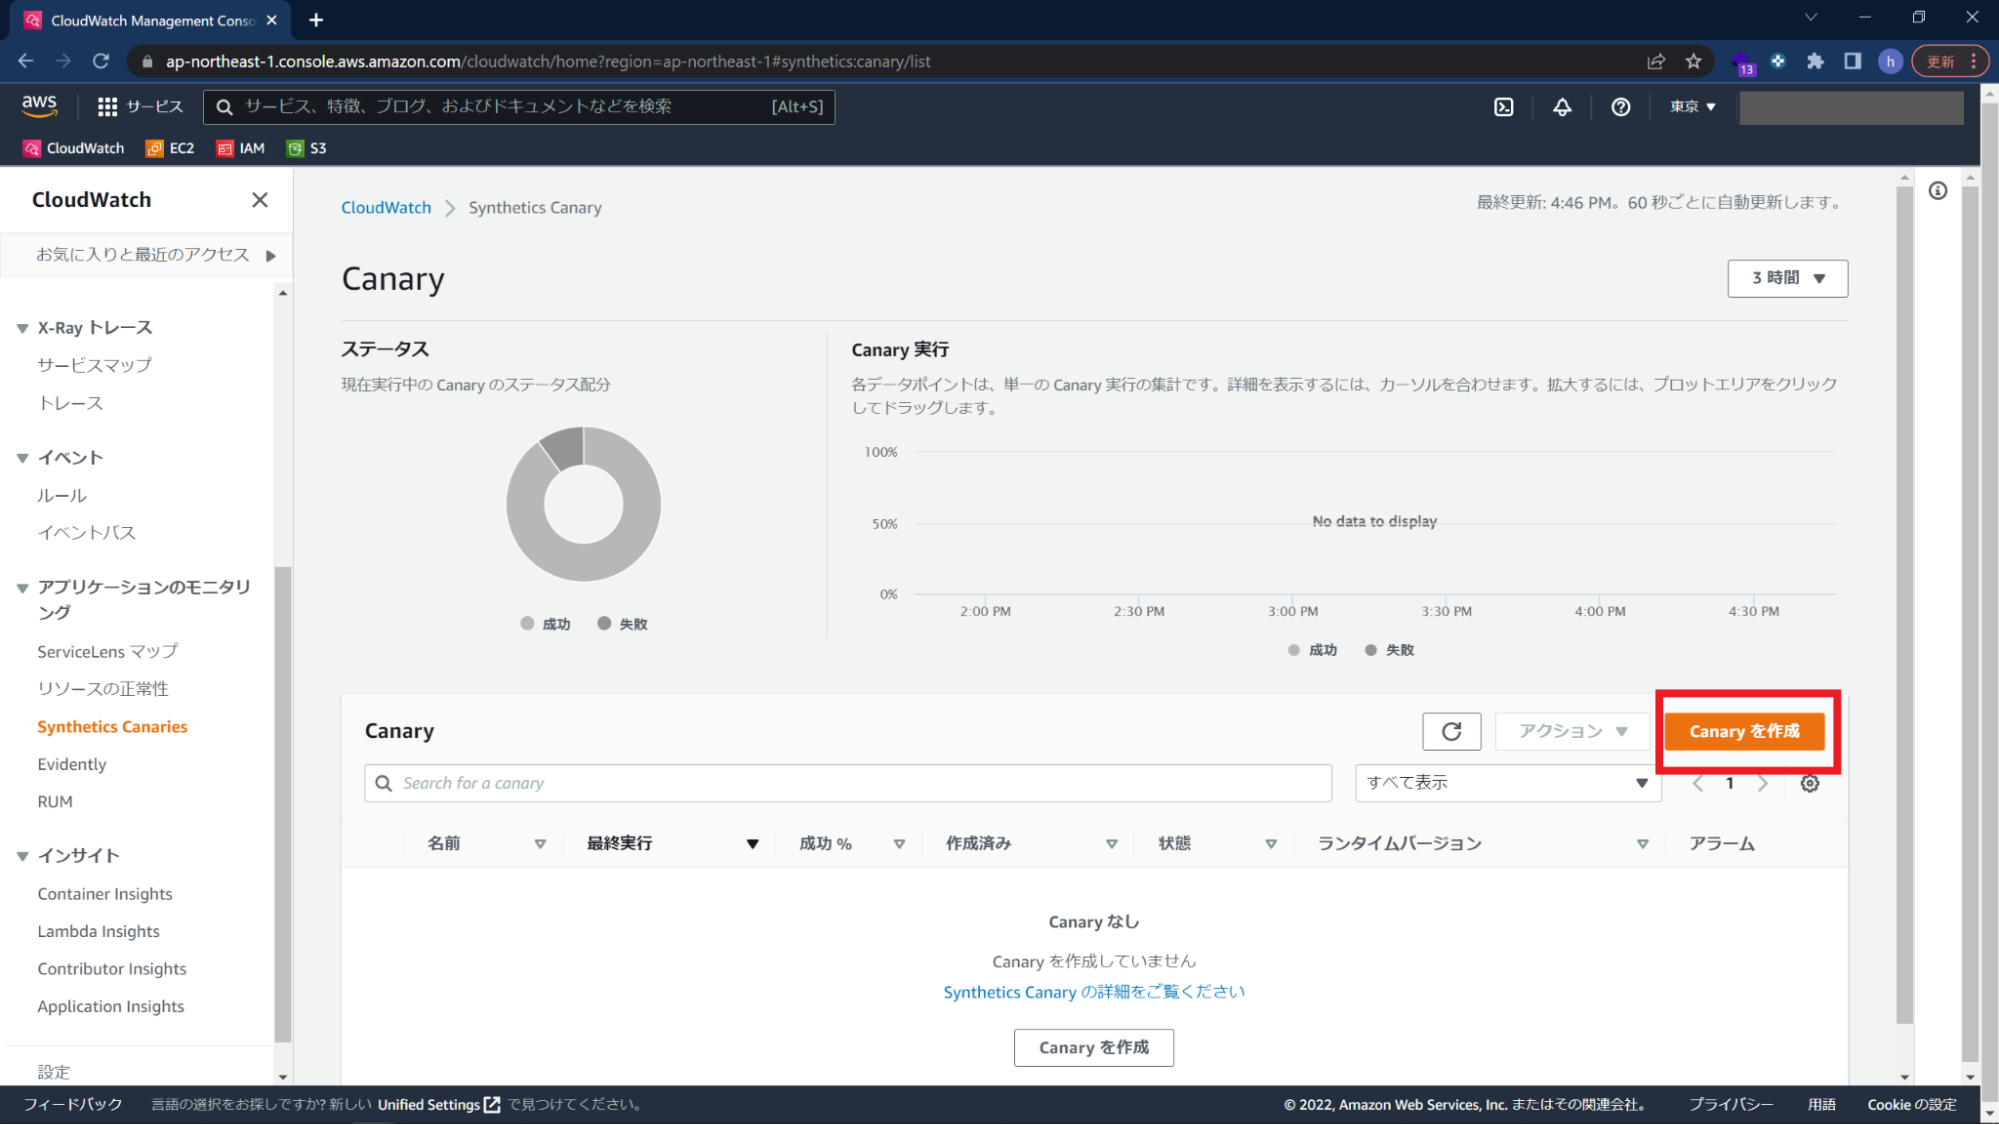Viewport: 1999px width, 1125px height.
Task: Launch CloudShell from the top bar
Action: coord(1503,107)
